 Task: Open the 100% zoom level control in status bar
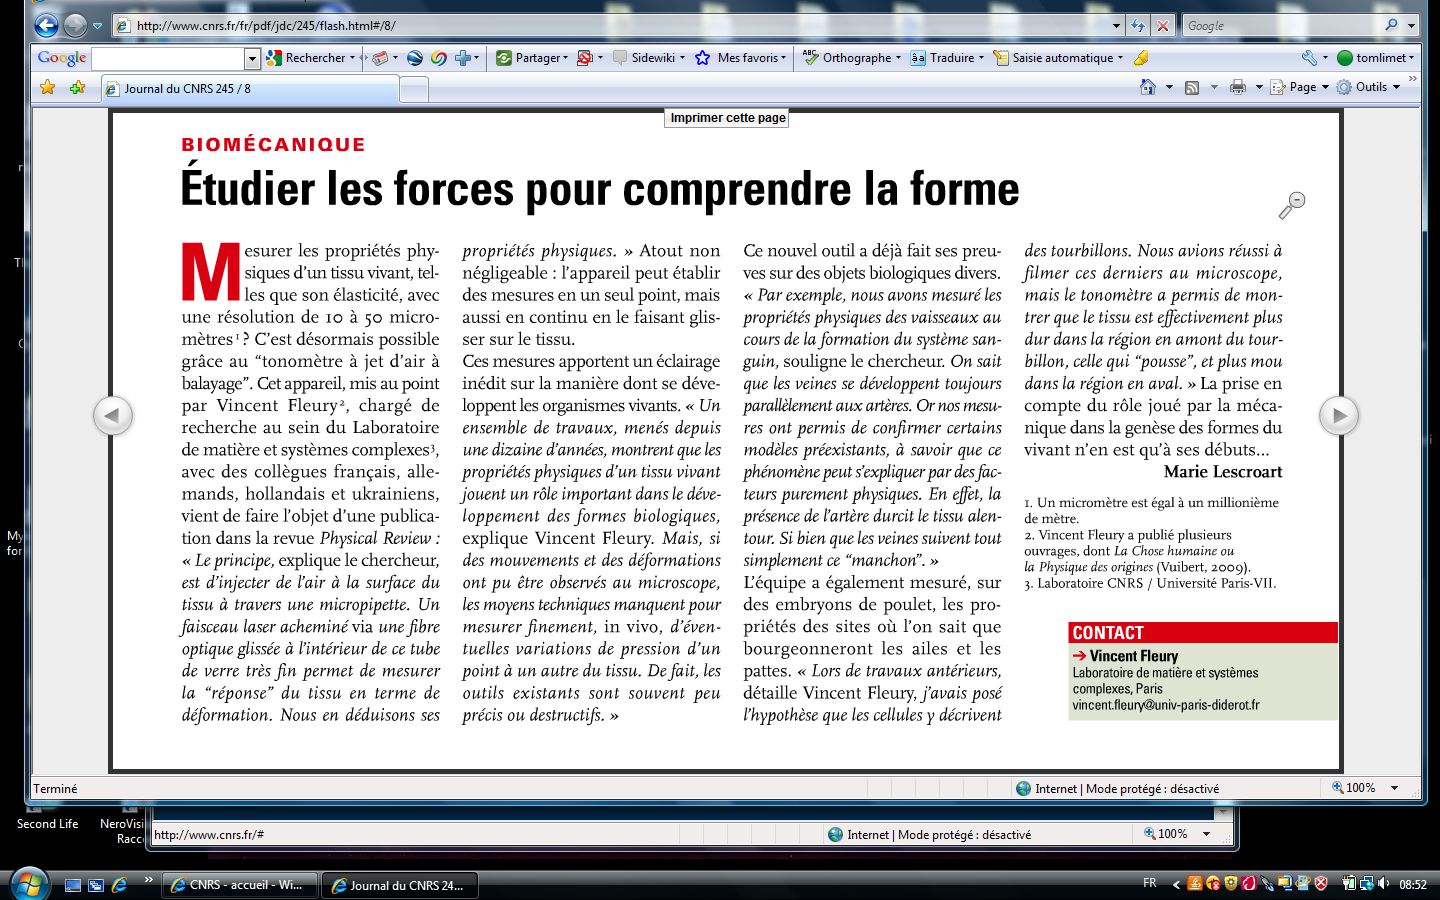[1364, 788]
